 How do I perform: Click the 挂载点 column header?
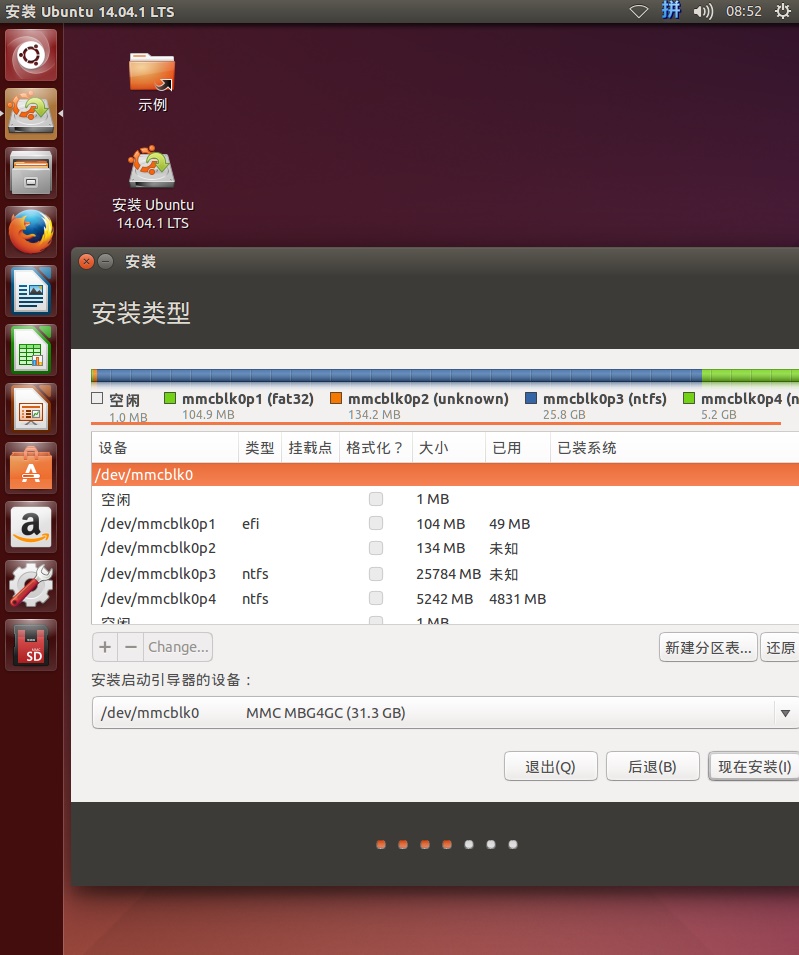pyautogui.click(x=311, y=448)
